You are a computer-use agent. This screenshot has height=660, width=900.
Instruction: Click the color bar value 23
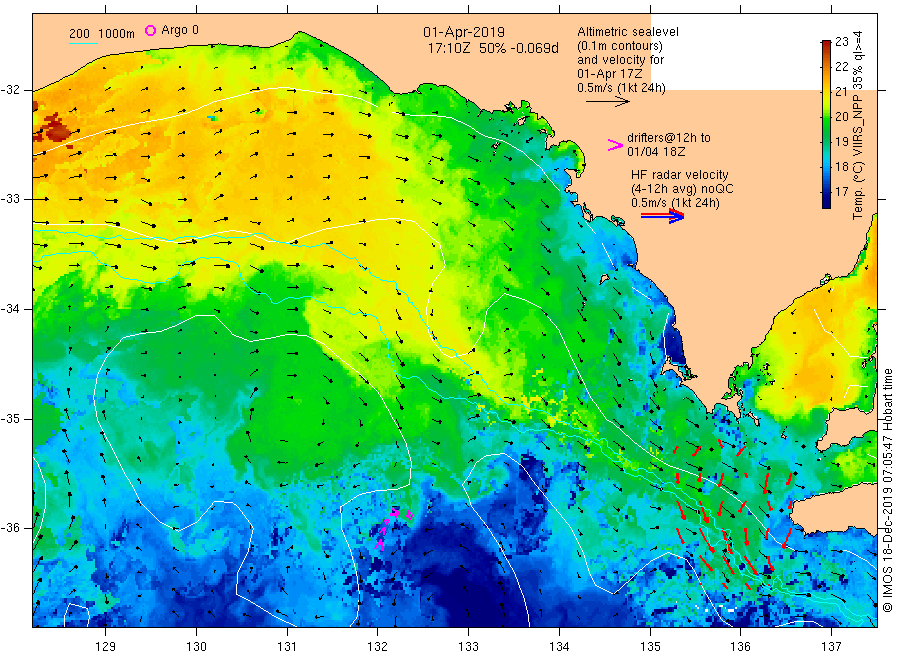(x=841, y=41)
